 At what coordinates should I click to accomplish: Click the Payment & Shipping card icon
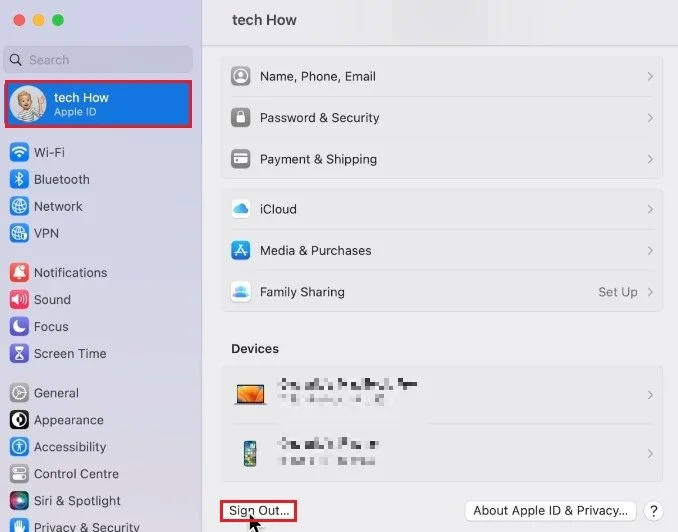click(240, 159)
